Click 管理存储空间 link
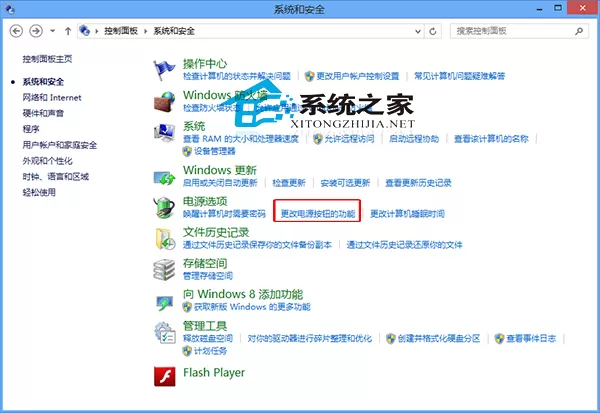 tap(208, 276)
